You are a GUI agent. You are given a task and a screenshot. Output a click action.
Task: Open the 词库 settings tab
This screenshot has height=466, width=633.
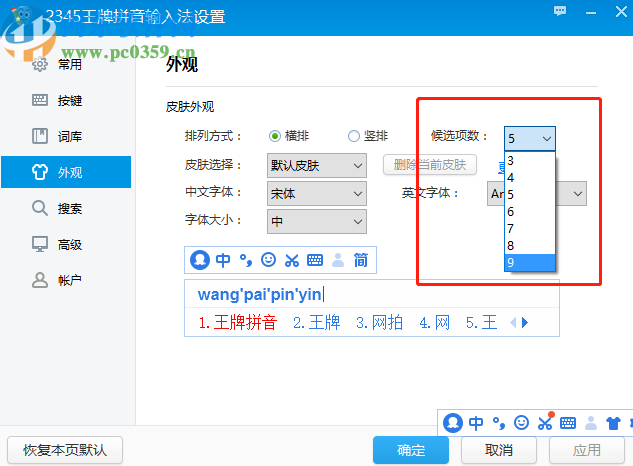(x=66, y=136)
